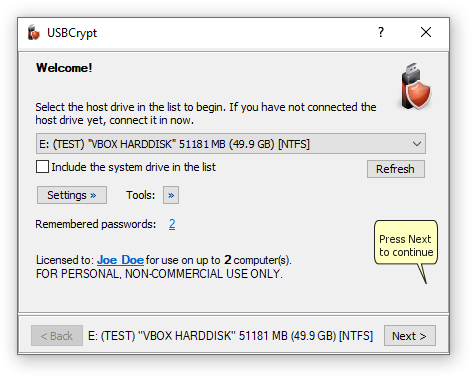Click the Remembered passwords label
This screenshot has width=472, height=378.
(x=96, y=224)
